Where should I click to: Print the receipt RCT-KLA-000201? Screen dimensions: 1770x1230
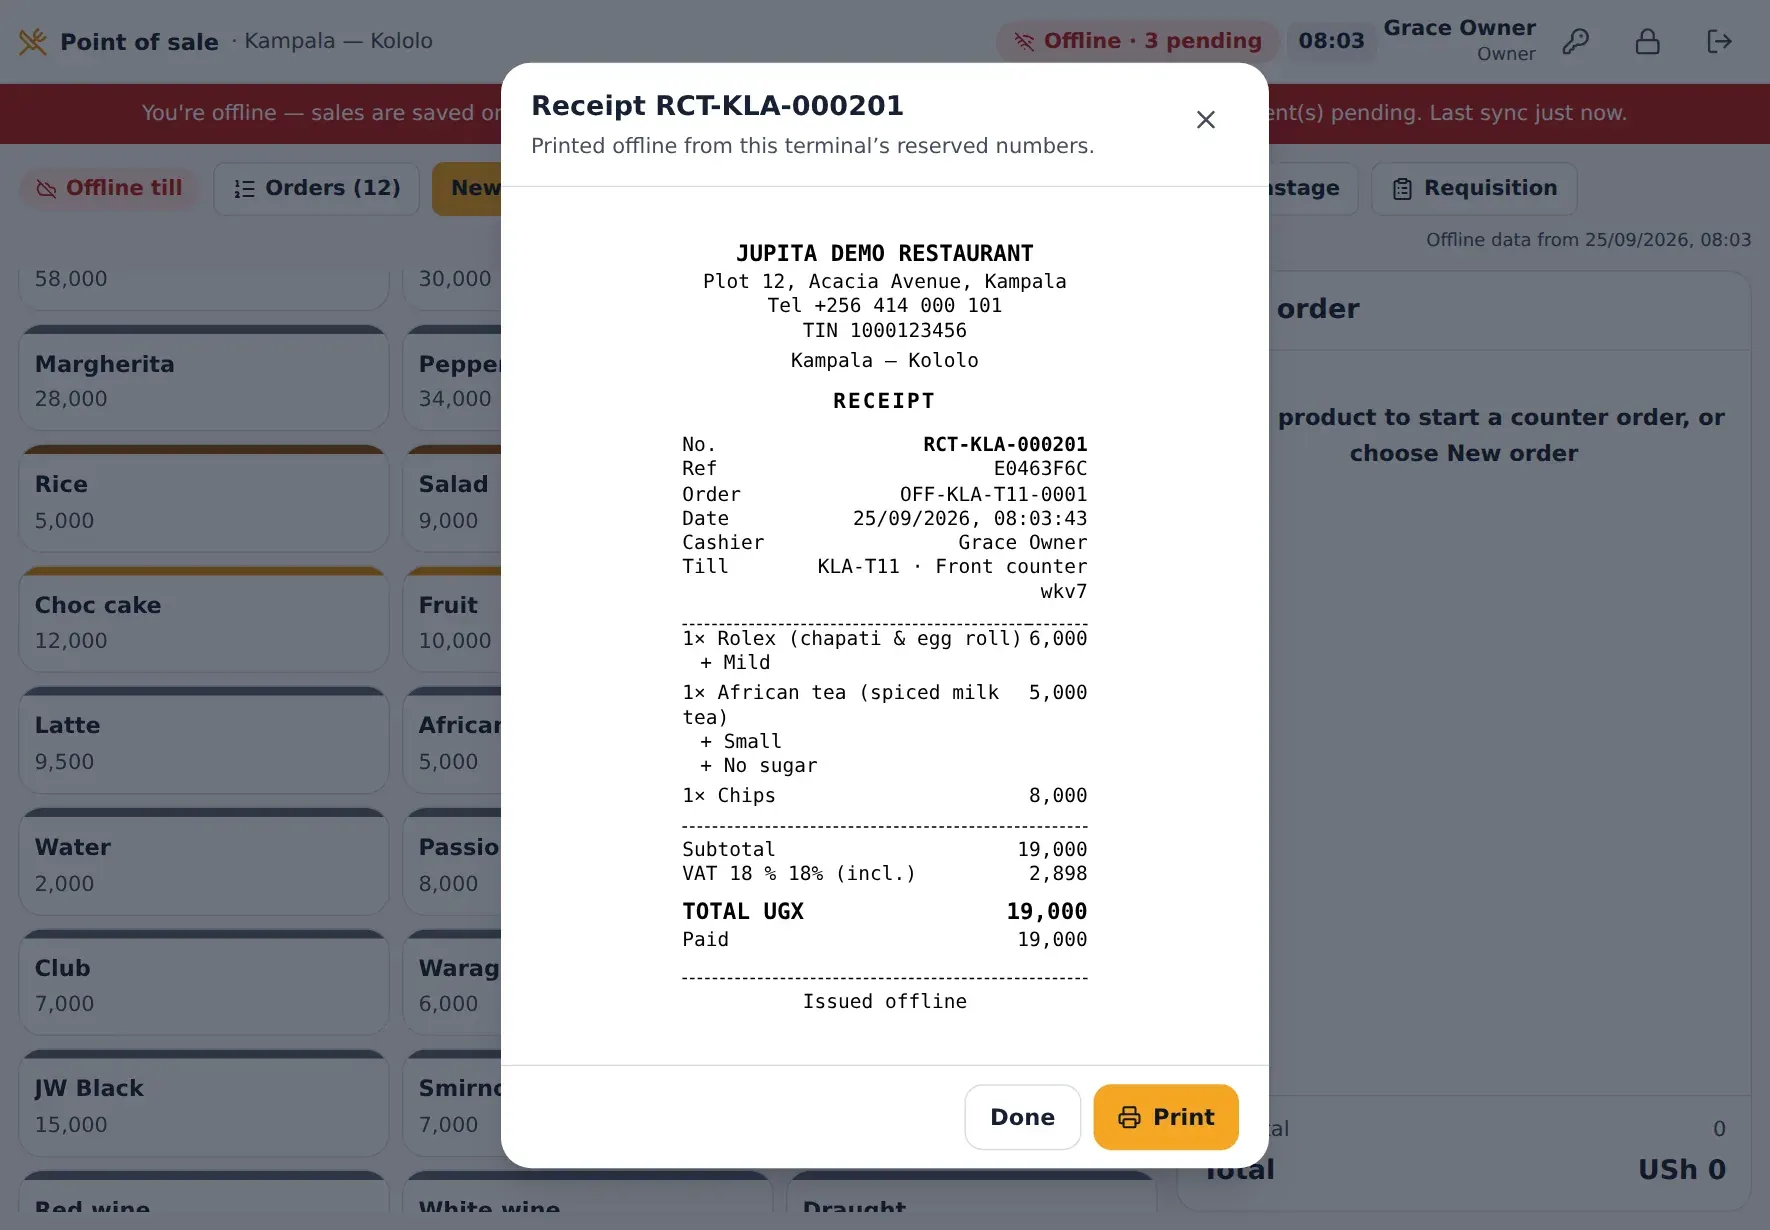tap(1166, 1117)
